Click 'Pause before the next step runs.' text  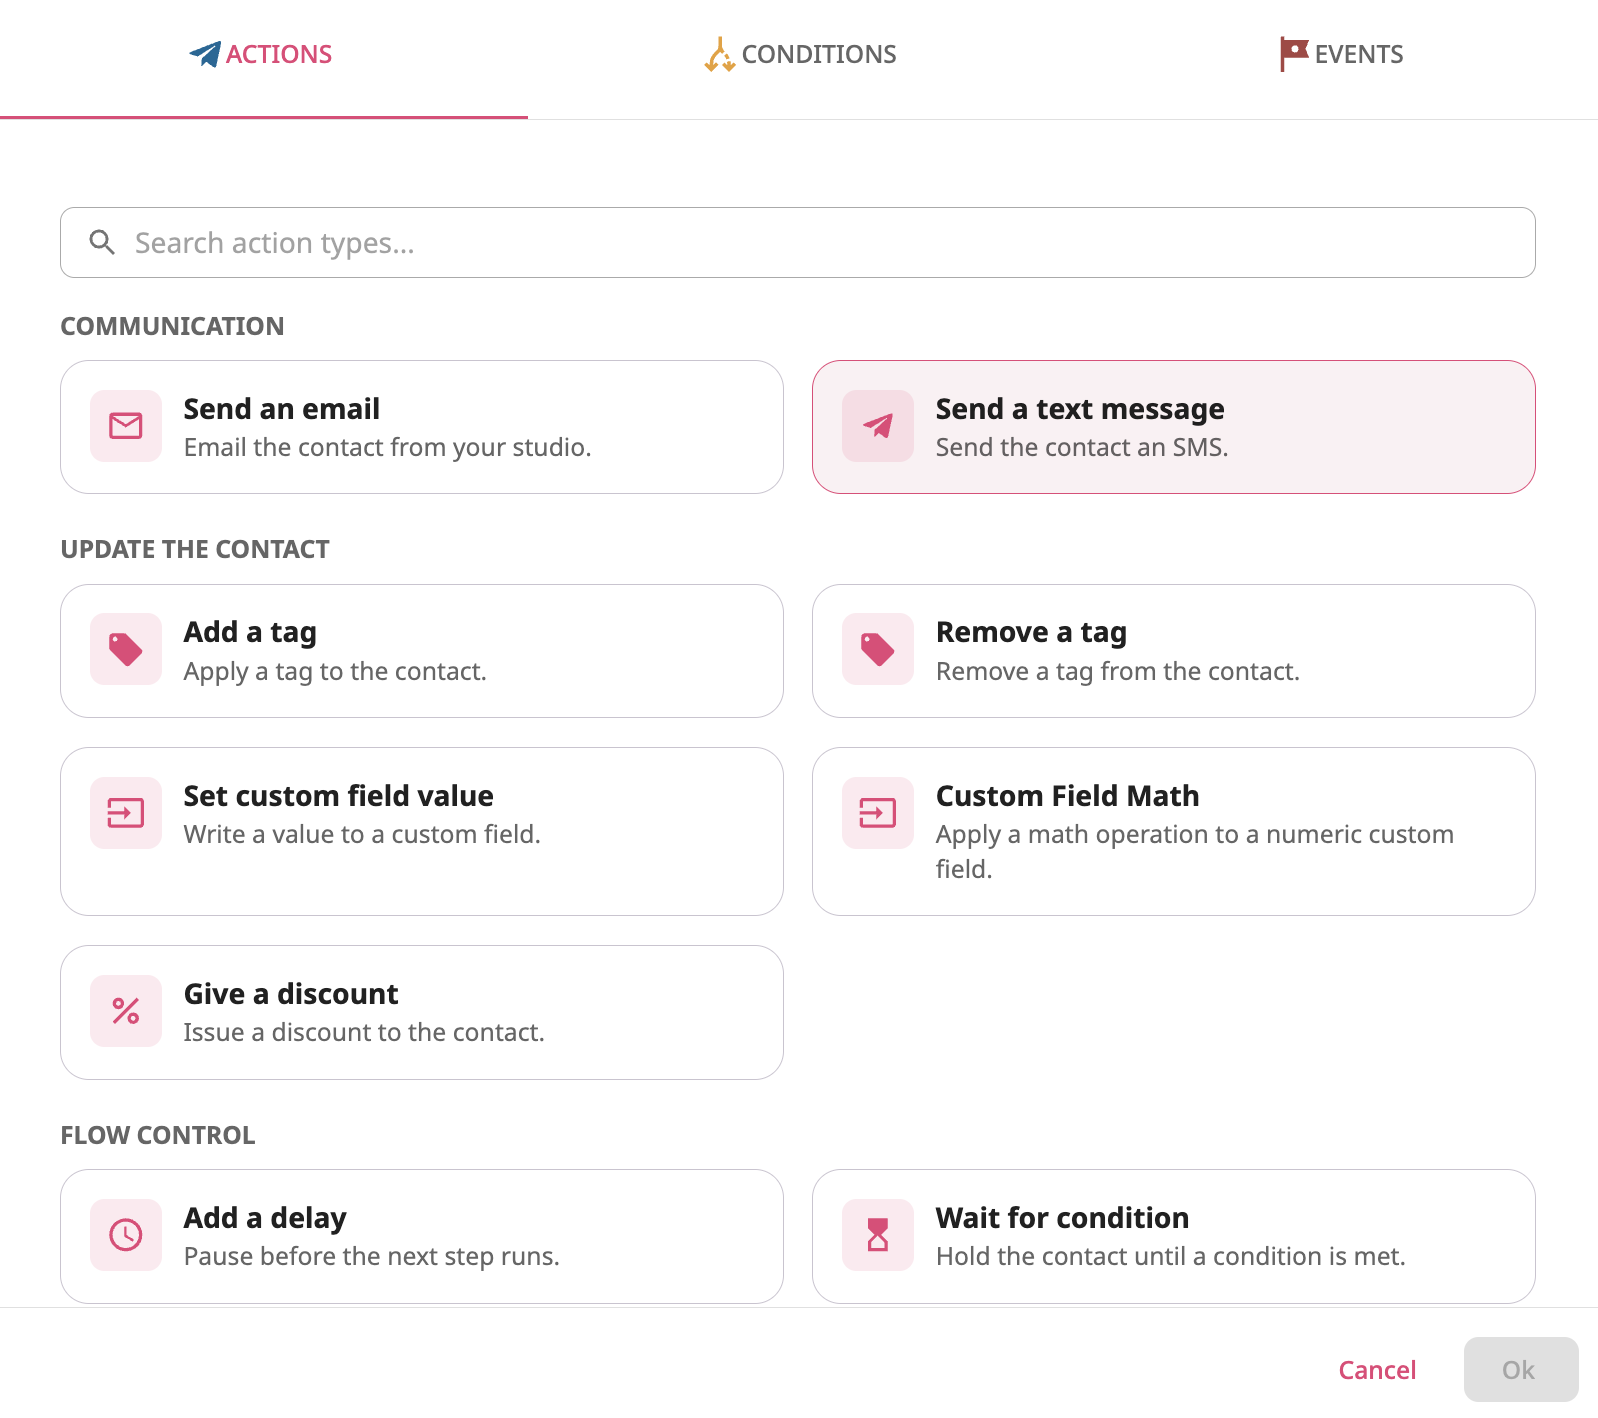(x=371, y=1256)
